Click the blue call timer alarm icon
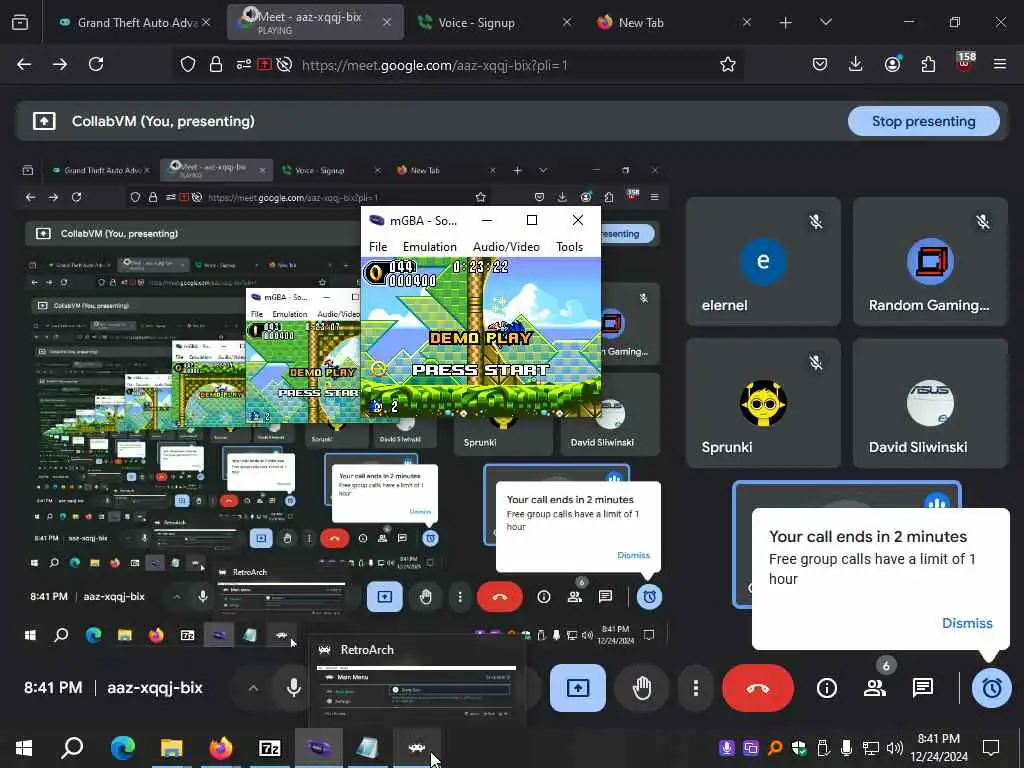 click(x=991, y=688)
